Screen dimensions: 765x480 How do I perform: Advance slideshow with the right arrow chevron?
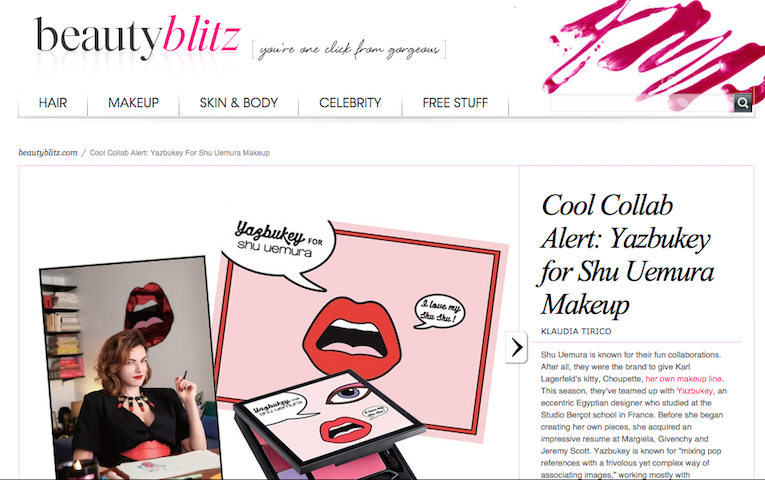pos(517,347)
